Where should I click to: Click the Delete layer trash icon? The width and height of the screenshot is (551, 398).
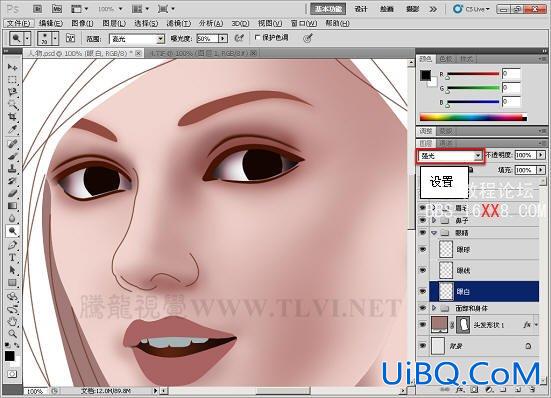click(533, 390)
